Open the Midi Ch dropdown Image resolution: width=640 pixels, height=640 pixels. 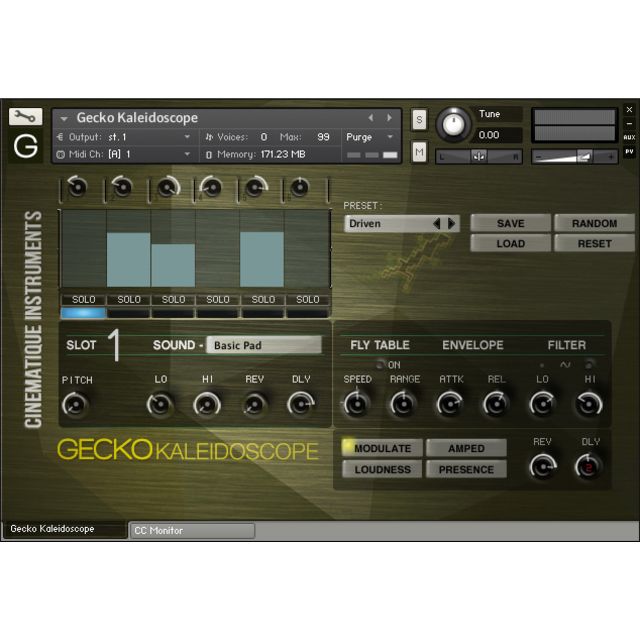click(123, 154)
